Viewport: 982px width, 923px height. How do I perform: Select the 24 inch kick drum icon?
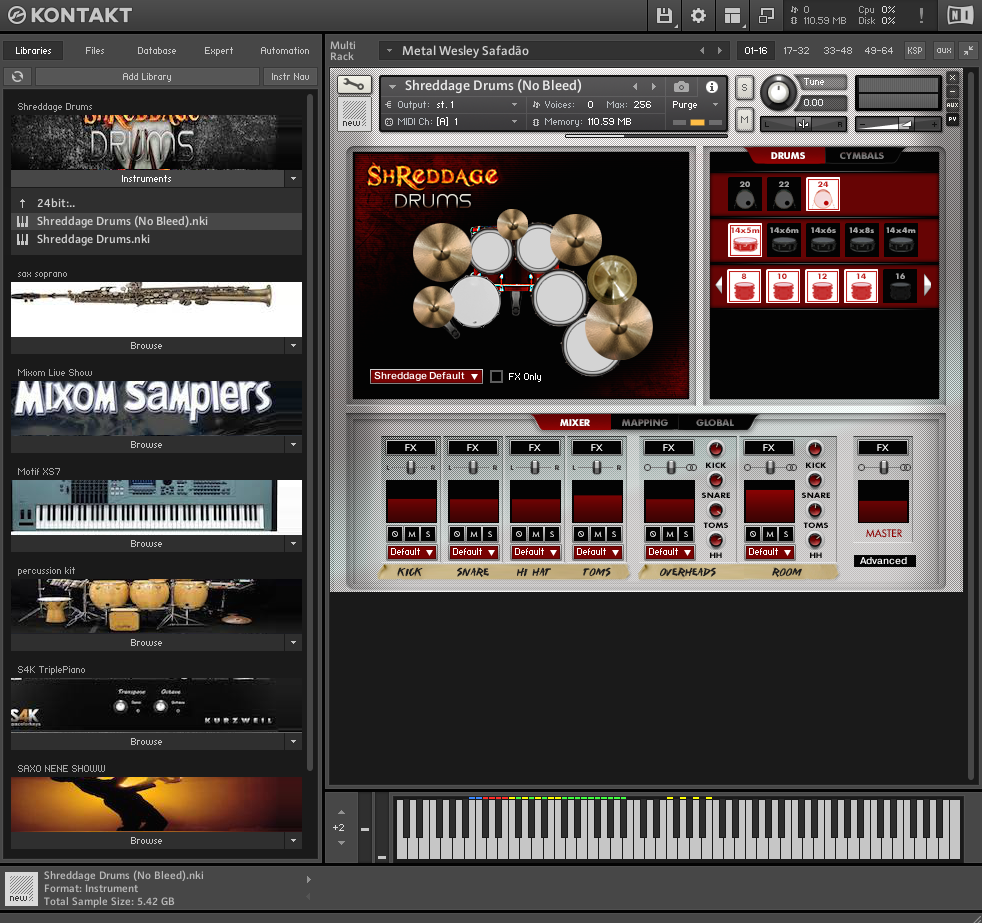pos(823,194)
